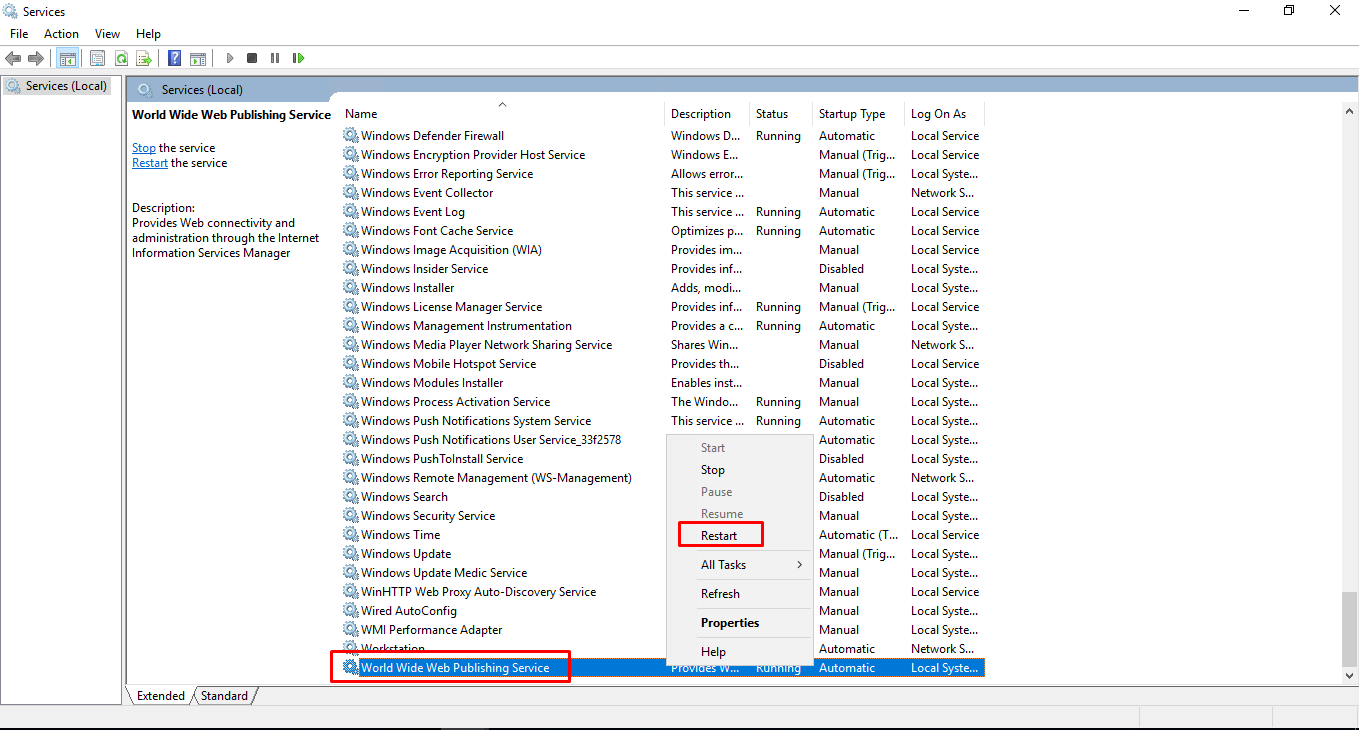Screen dimensions: 1359x730
Task: Select Windows Management Instrumentation row
Action: pos(662,326)
